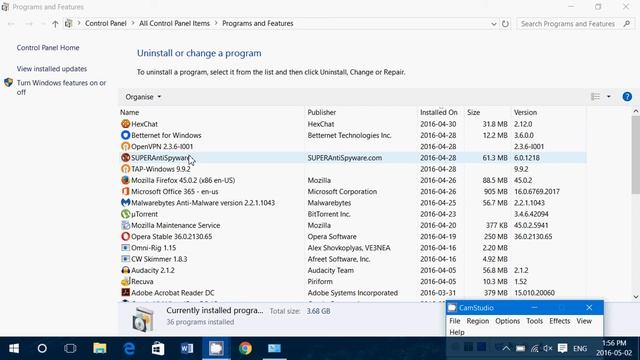Expand the chevron after Control Panel breadcrumb
The width and height of the screenshot is (640, 360).
pyautogui.click(x=133, y=23)
